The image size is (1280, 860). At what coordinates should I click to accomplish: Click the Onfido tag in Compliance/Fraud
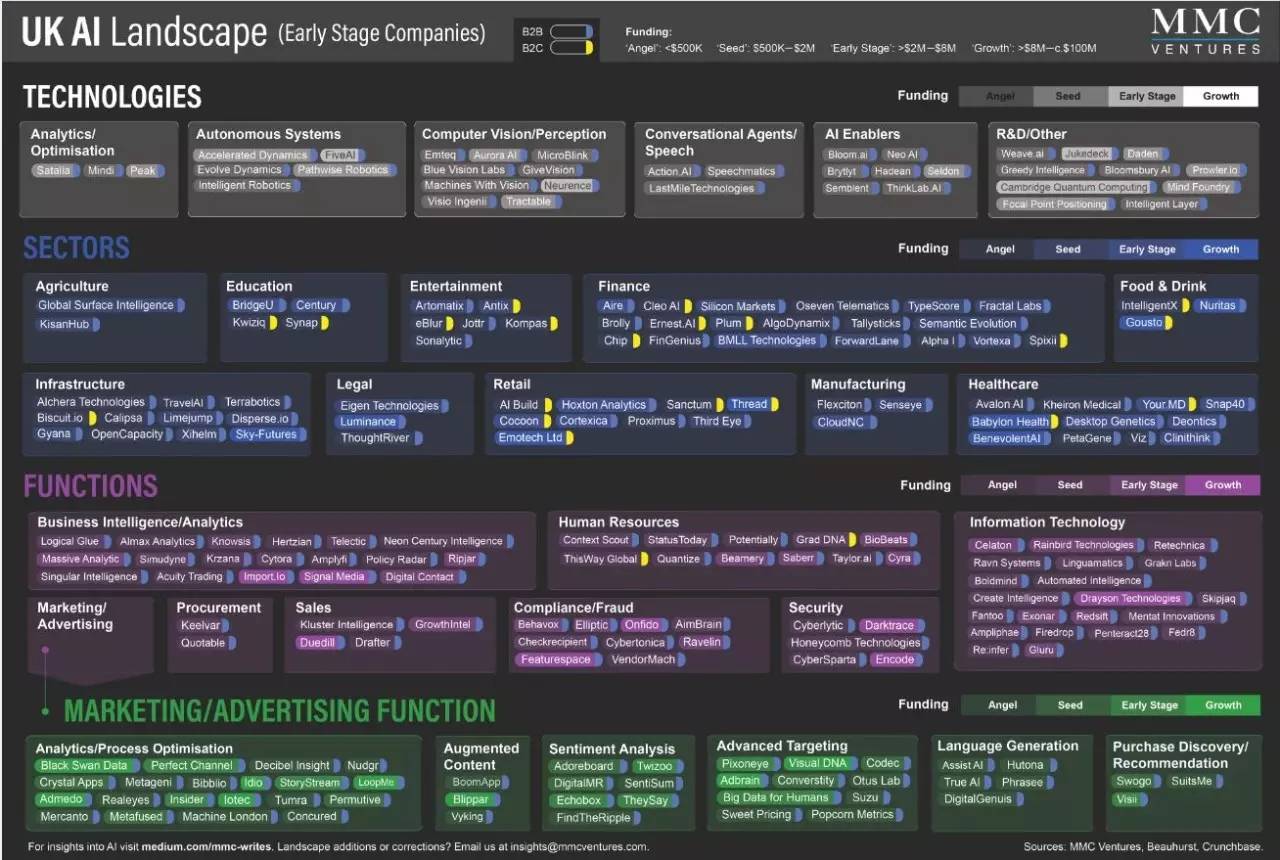641,625
